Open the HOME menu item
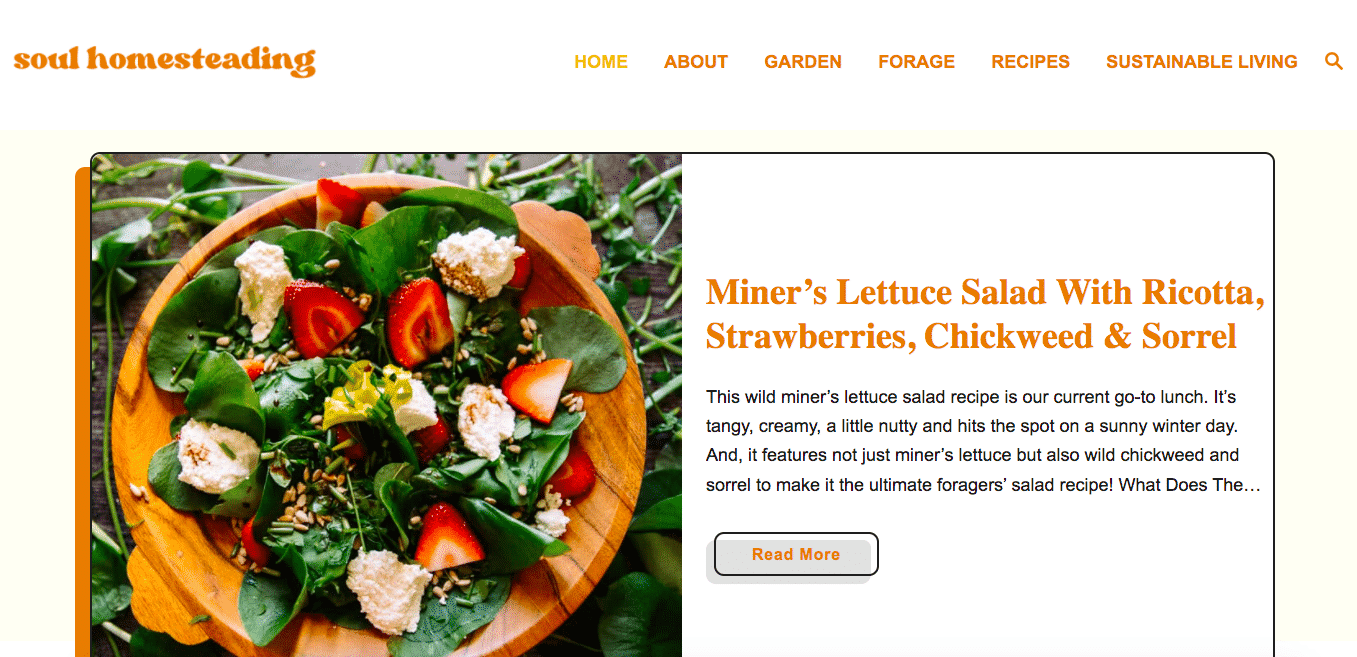 [x=601, y=62]
